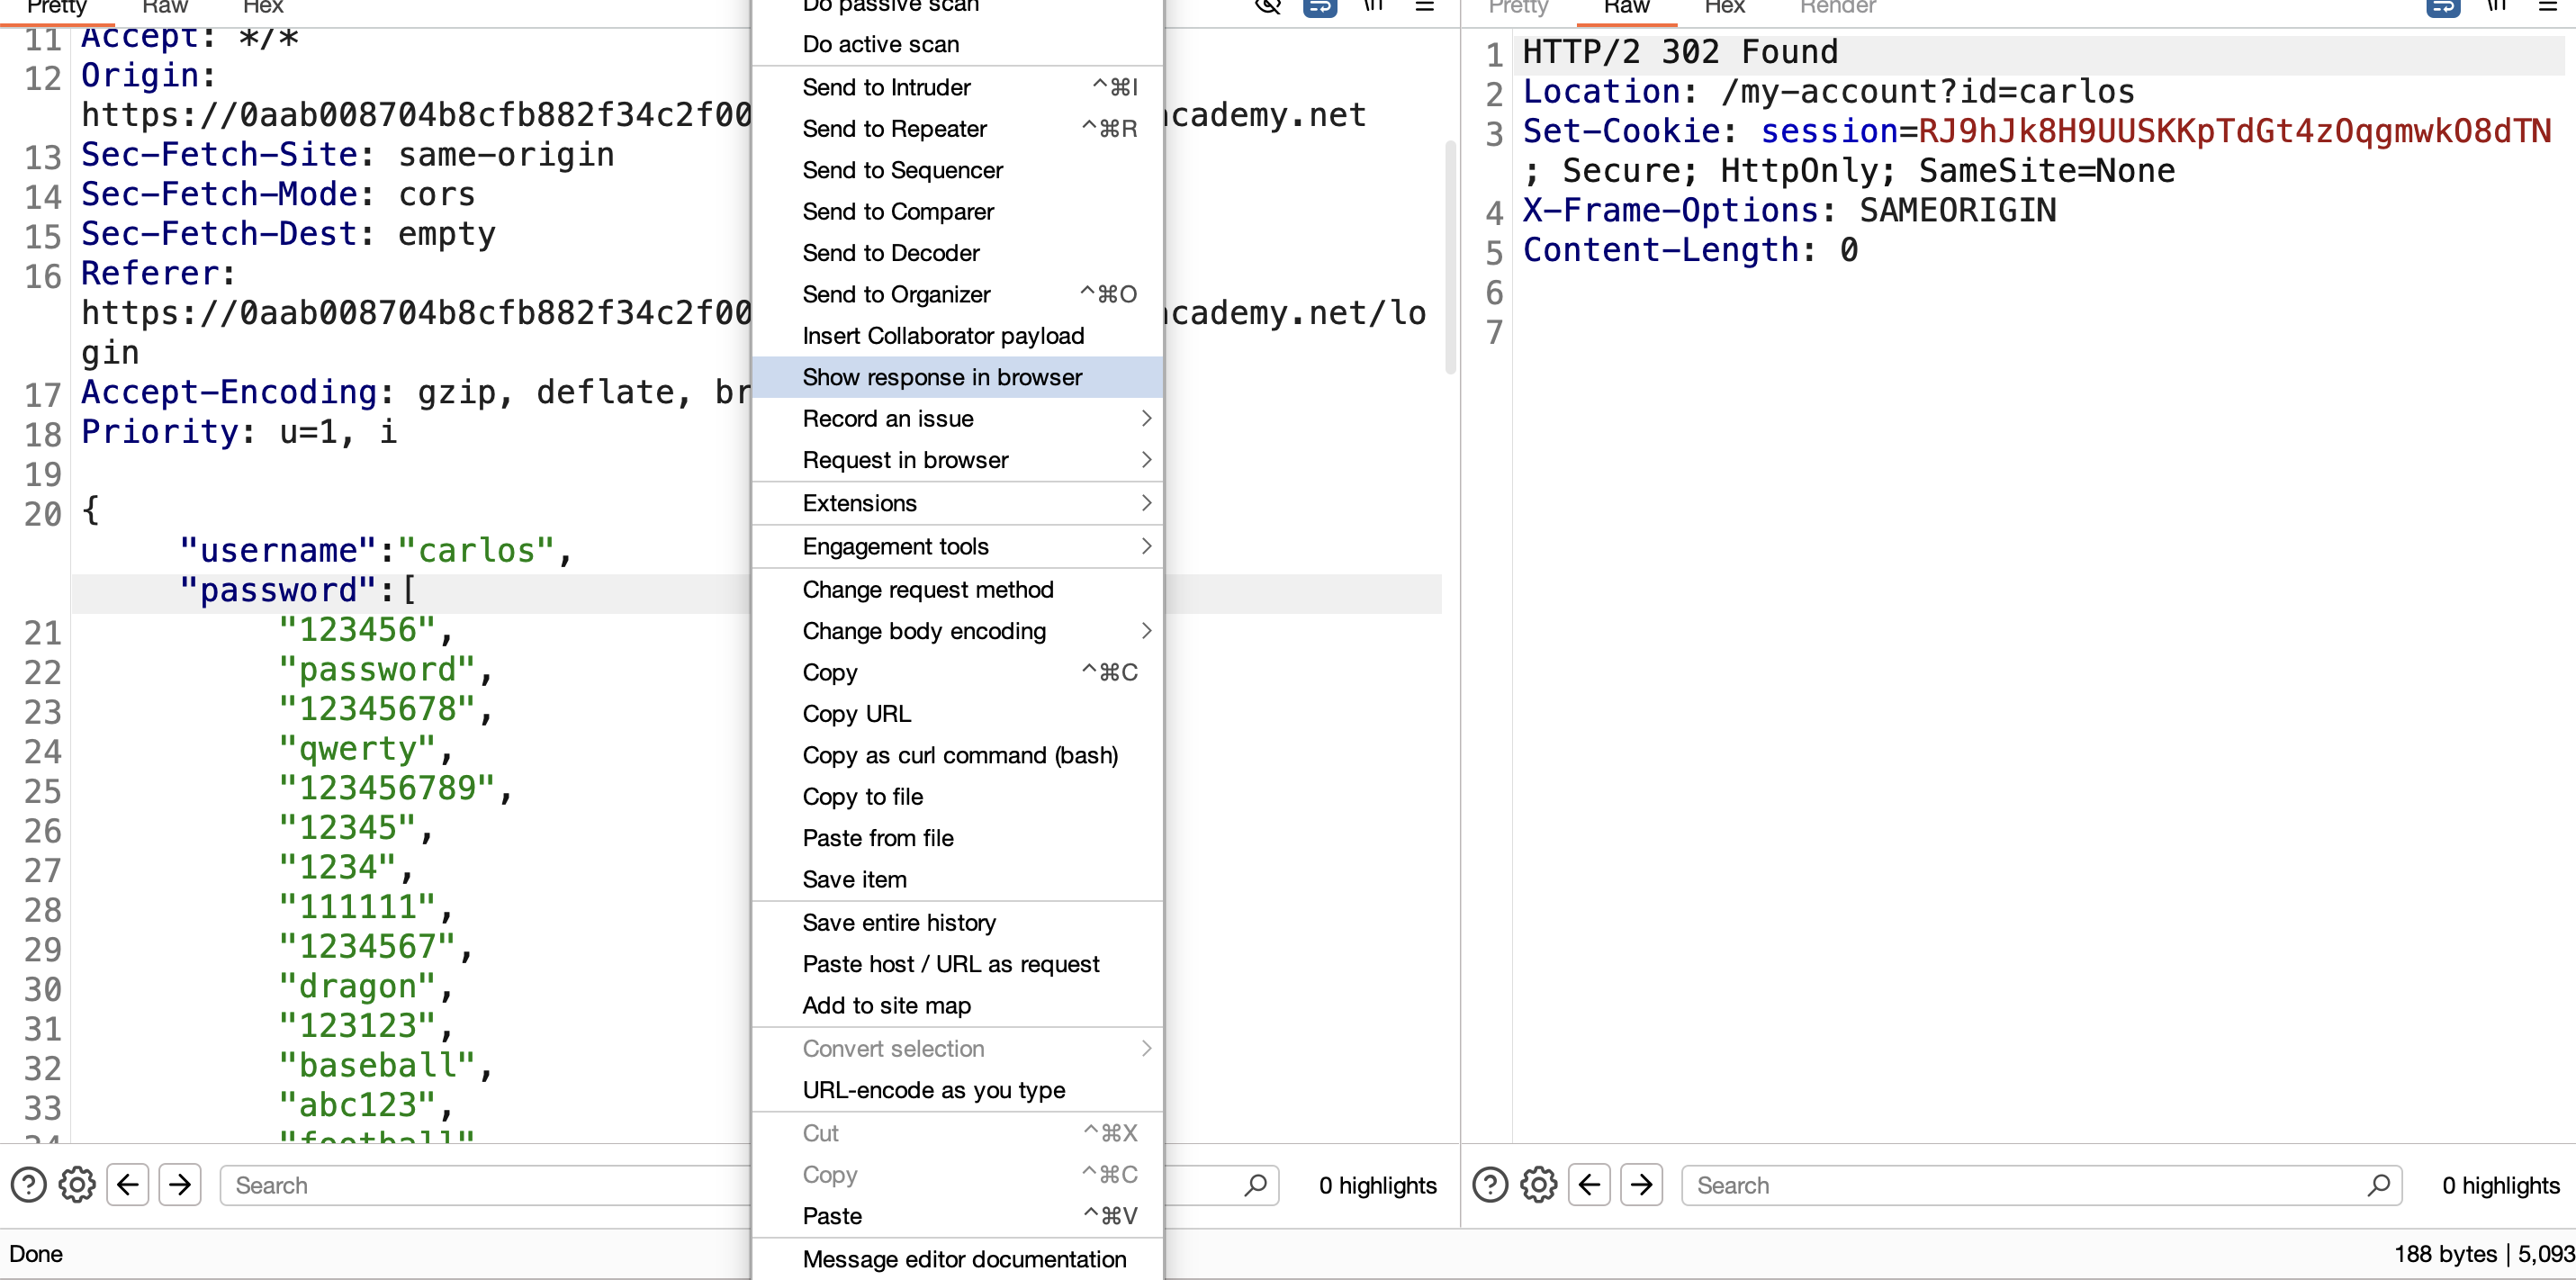Select Show response in browser
The height and width of the screenshot is (1280, 2576).
tap(958, 377)
